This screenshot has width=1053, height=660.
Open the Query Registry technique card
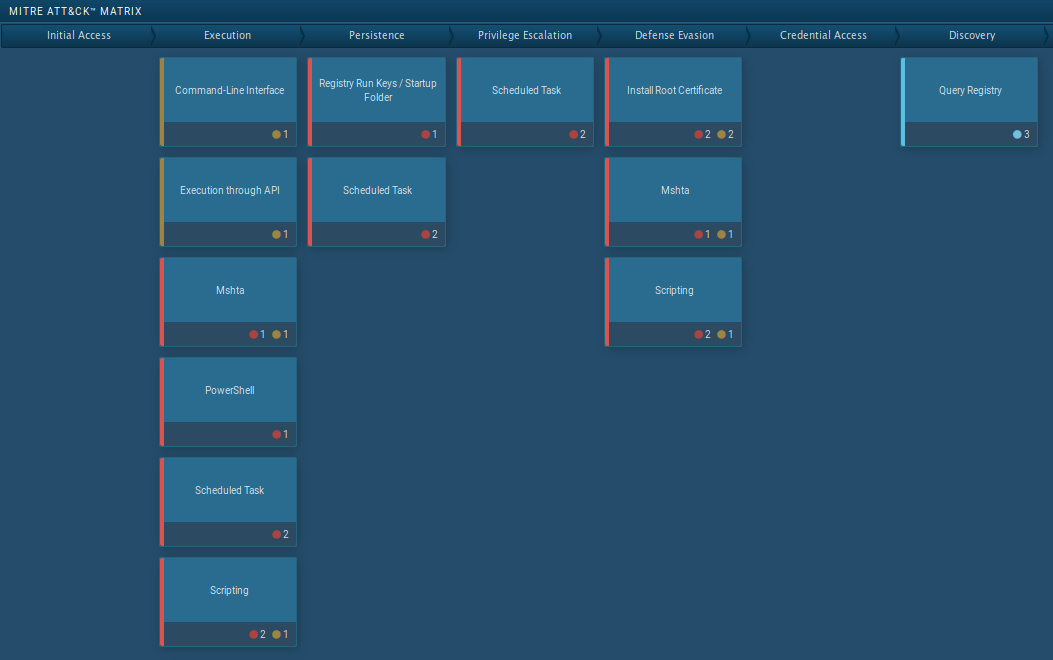(970, 91)
